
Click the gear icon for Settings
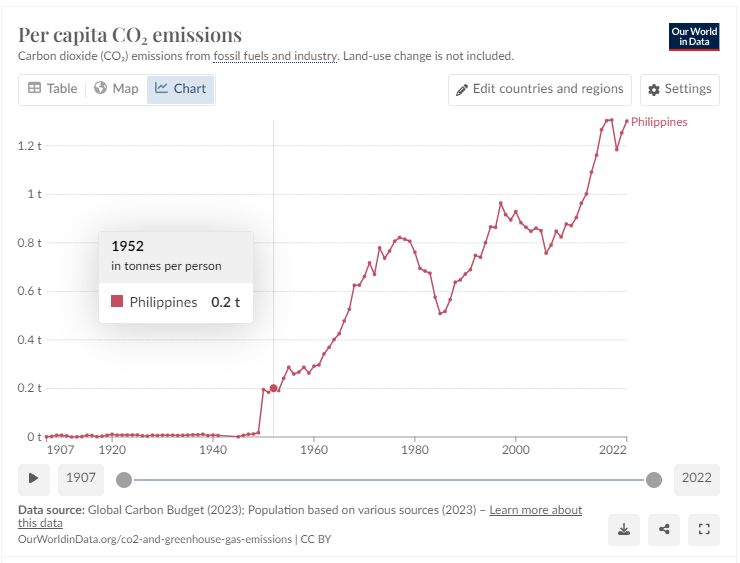coord(654,89)
